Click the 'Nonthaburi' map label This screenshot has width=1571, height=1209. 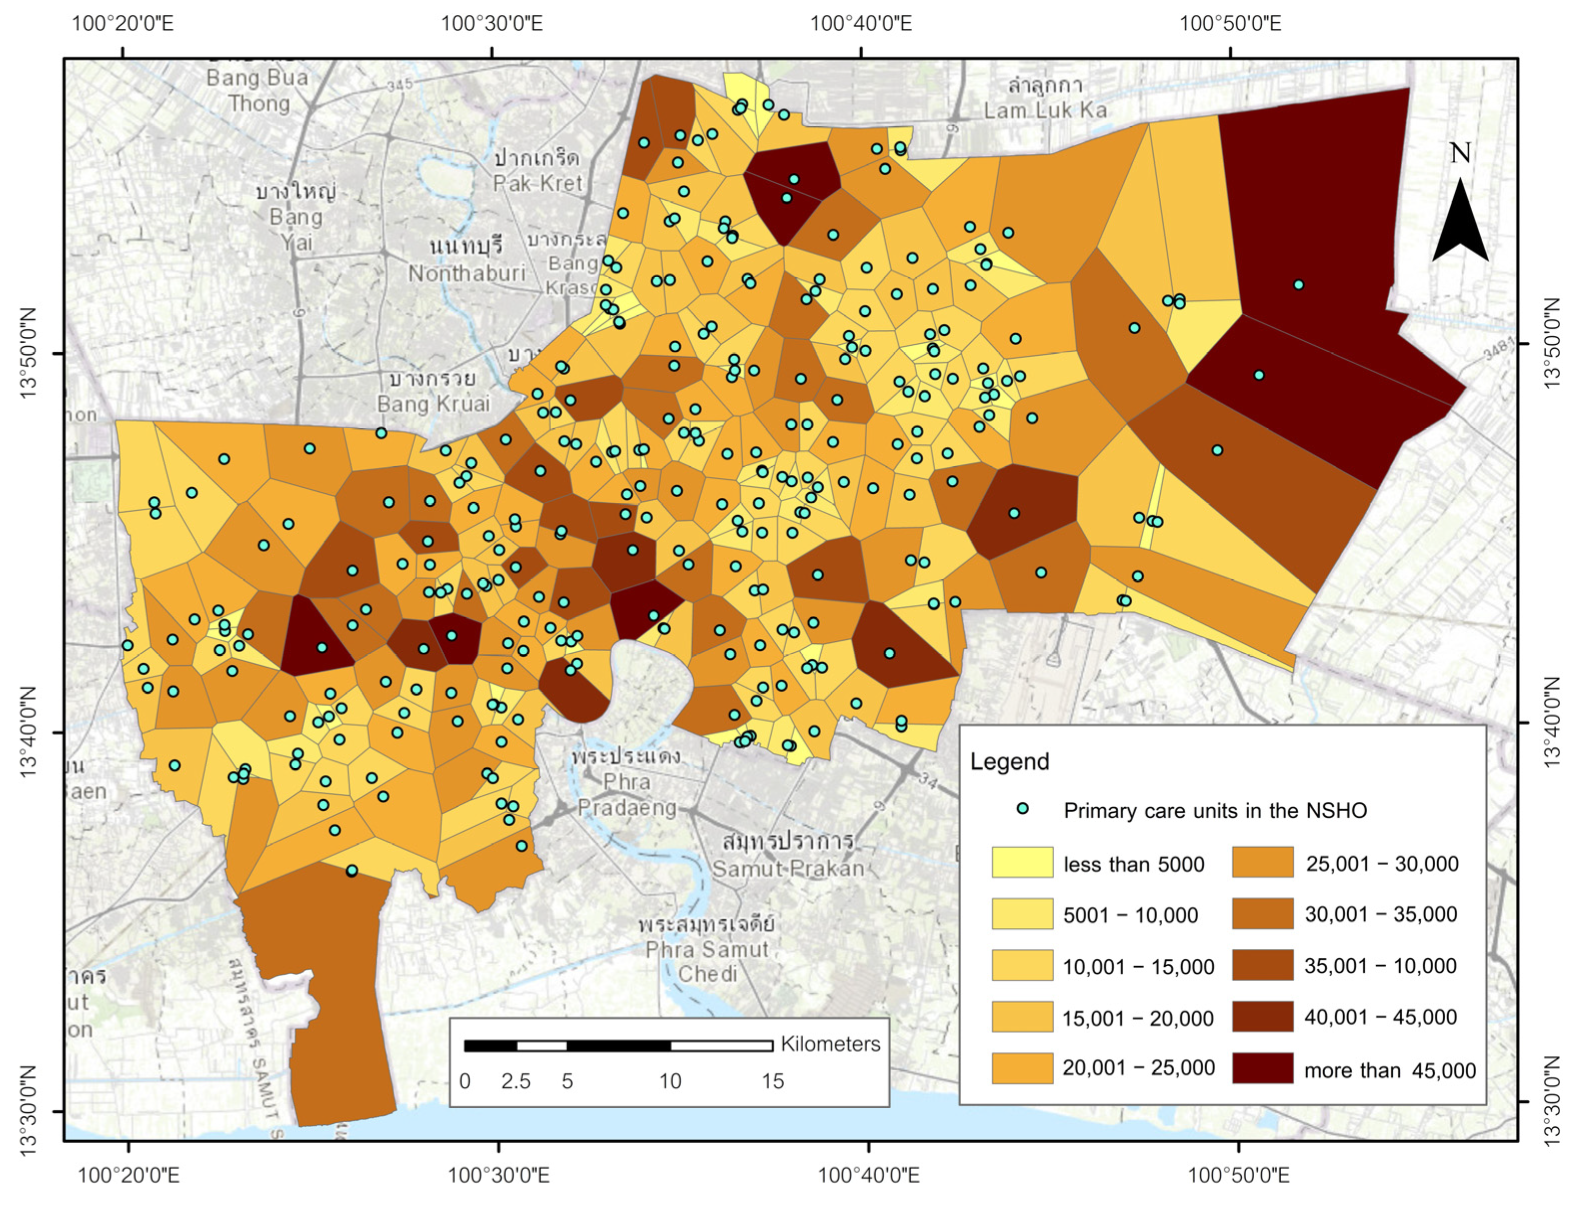pos(466,273)
